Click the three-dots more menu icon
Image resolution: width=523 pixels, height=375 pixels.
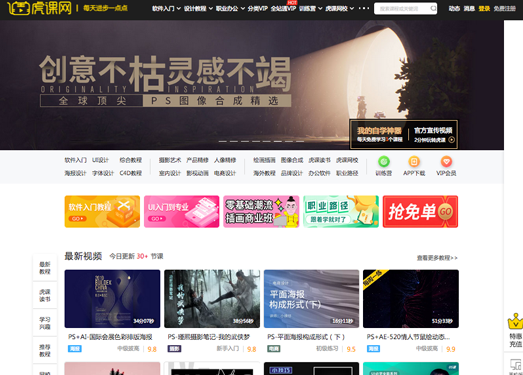click(x=364, y=8)
